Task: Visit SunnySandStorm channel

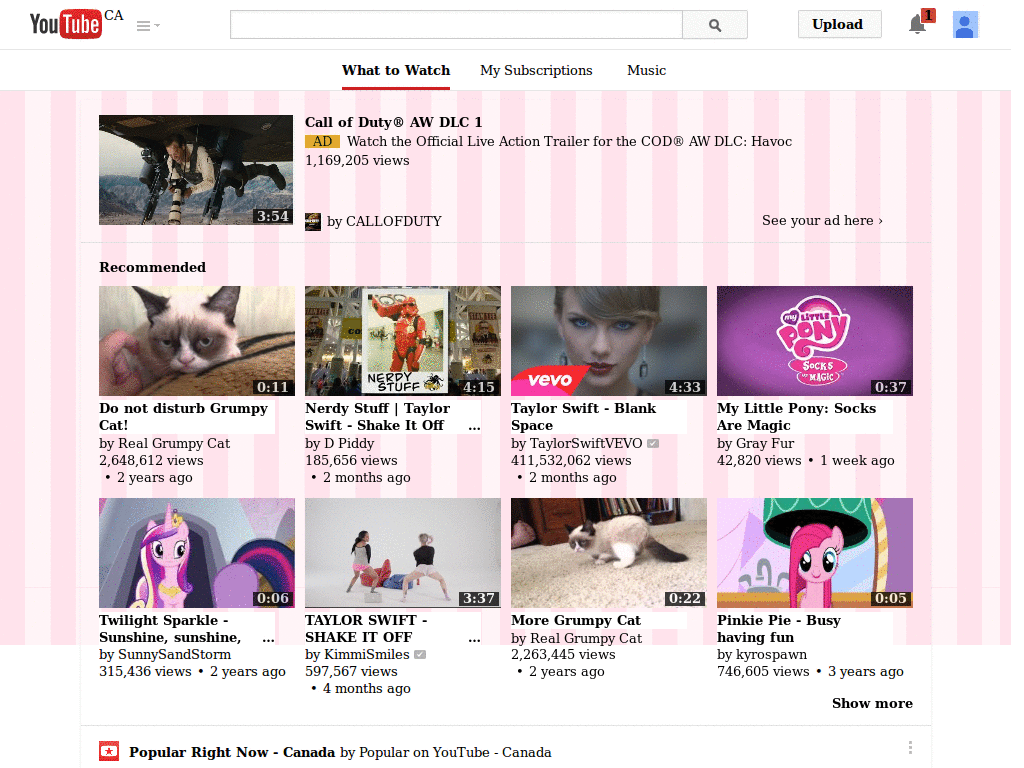Action: [x=174, y=654]
